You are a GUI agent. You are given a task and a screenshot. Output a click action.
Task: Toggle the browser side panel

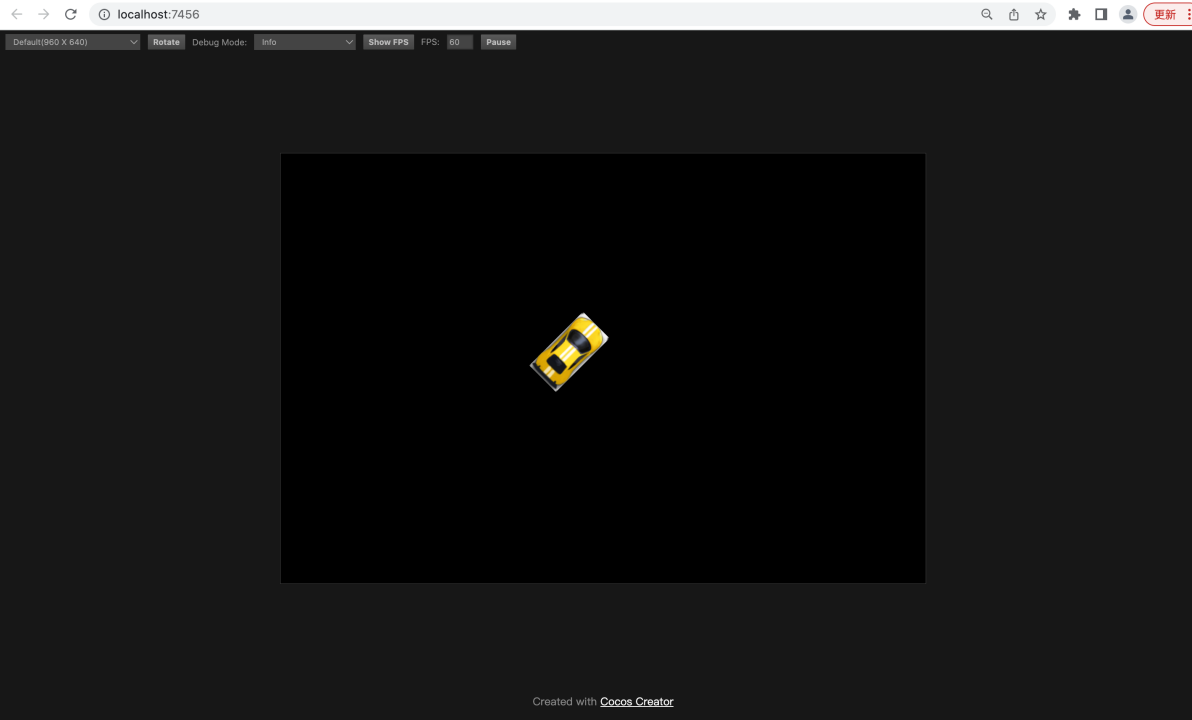[1101, 14]
